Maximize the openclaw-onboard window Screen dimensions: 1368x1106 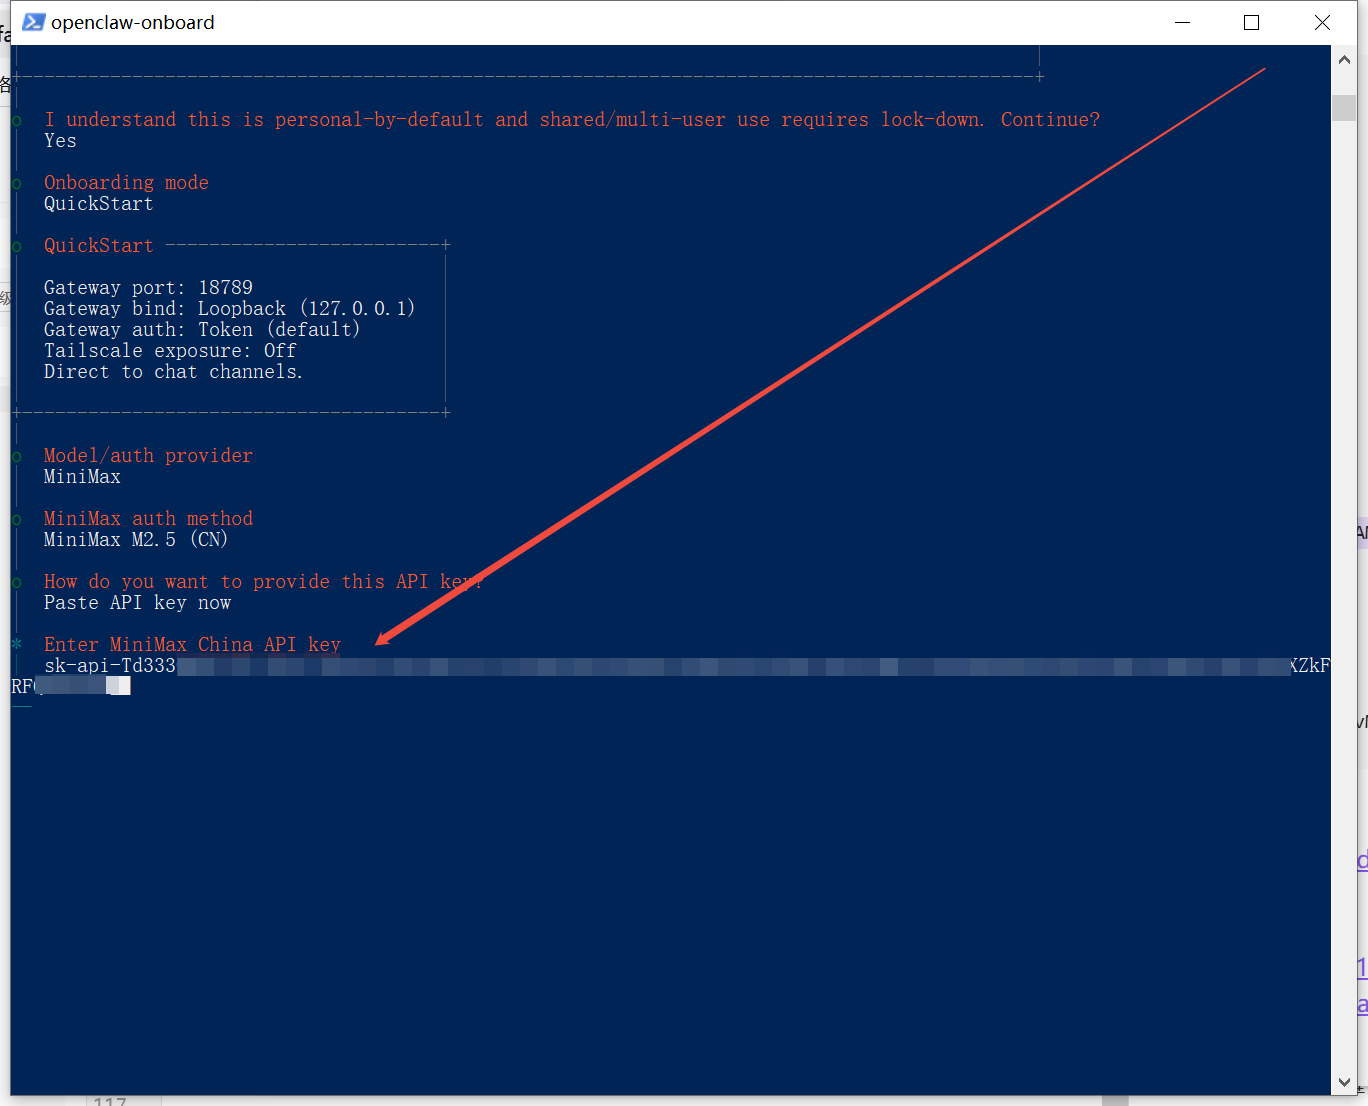(x=1251, y=22)
